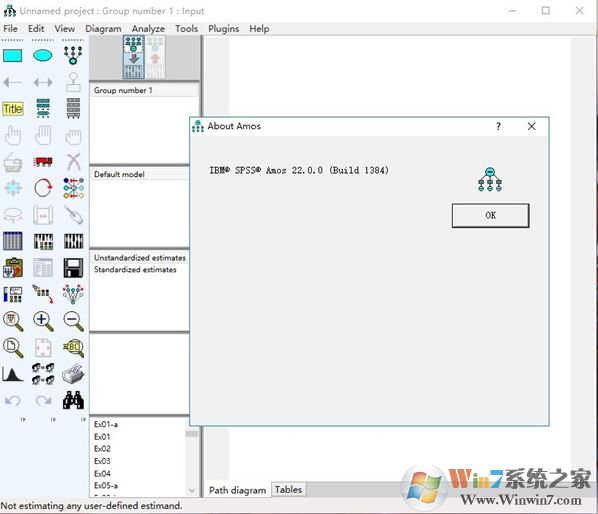Click the select all objects hand tool
Screen dimensions: 598x514
tap(43, 135)
